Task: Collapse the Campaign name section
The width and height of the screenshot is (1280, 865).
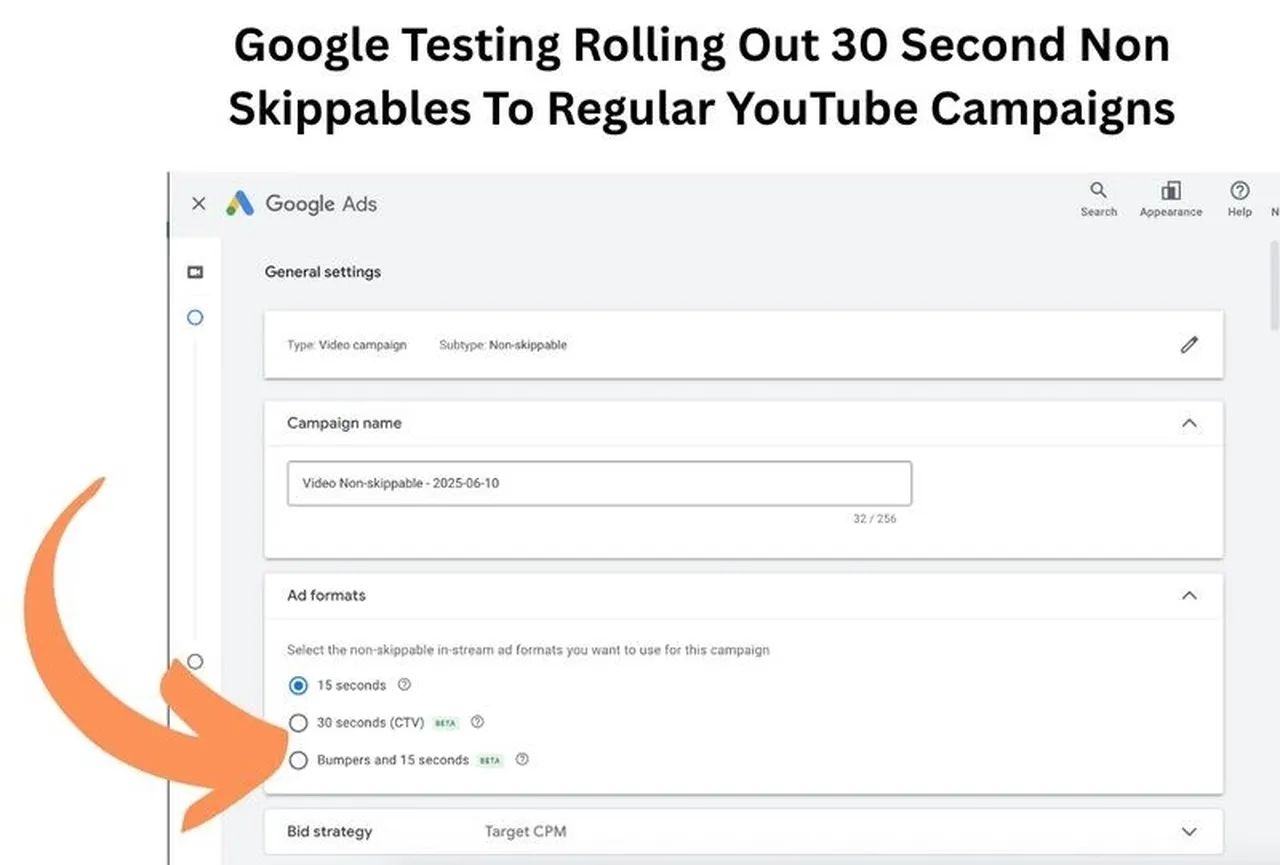Action: (x=1189, y=423)
